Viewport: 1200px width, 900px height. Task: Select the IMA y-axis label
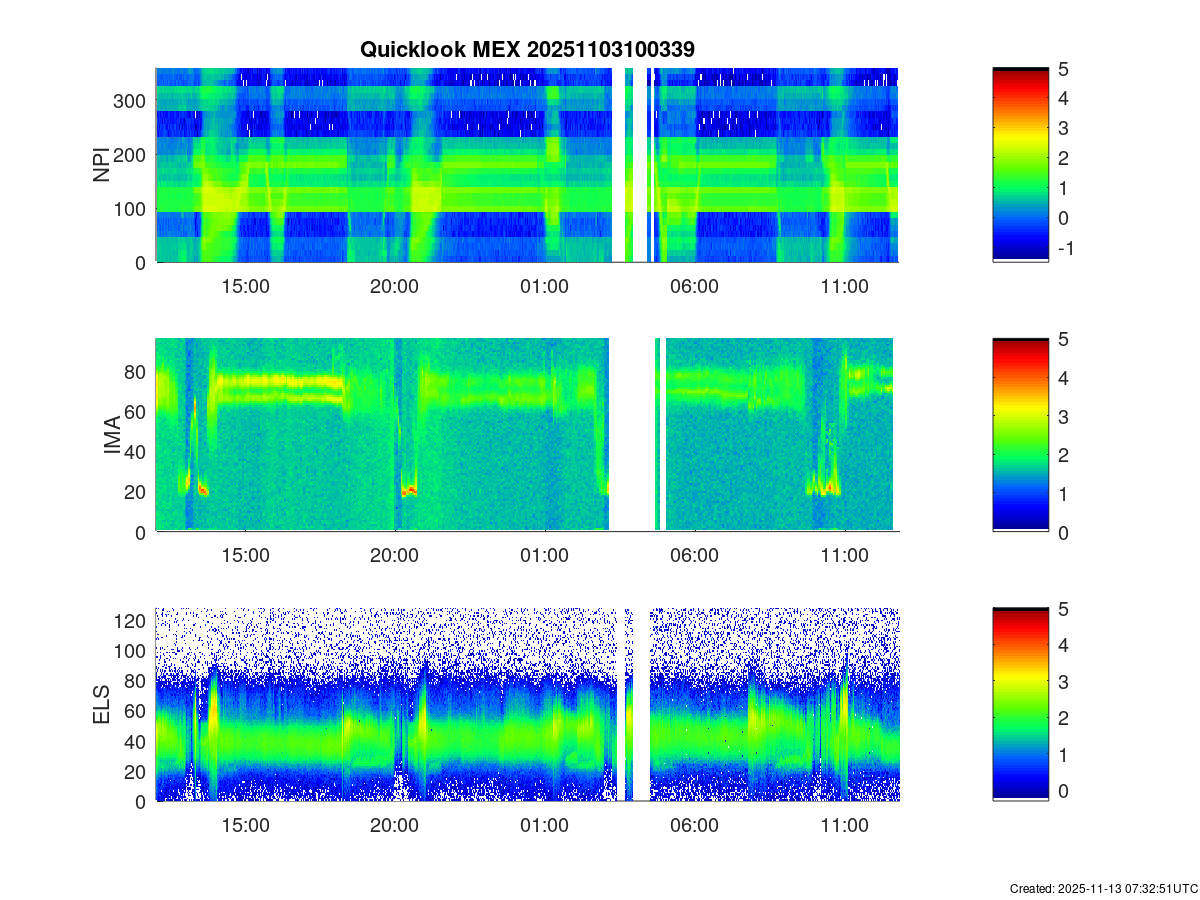tap(114, 435)
